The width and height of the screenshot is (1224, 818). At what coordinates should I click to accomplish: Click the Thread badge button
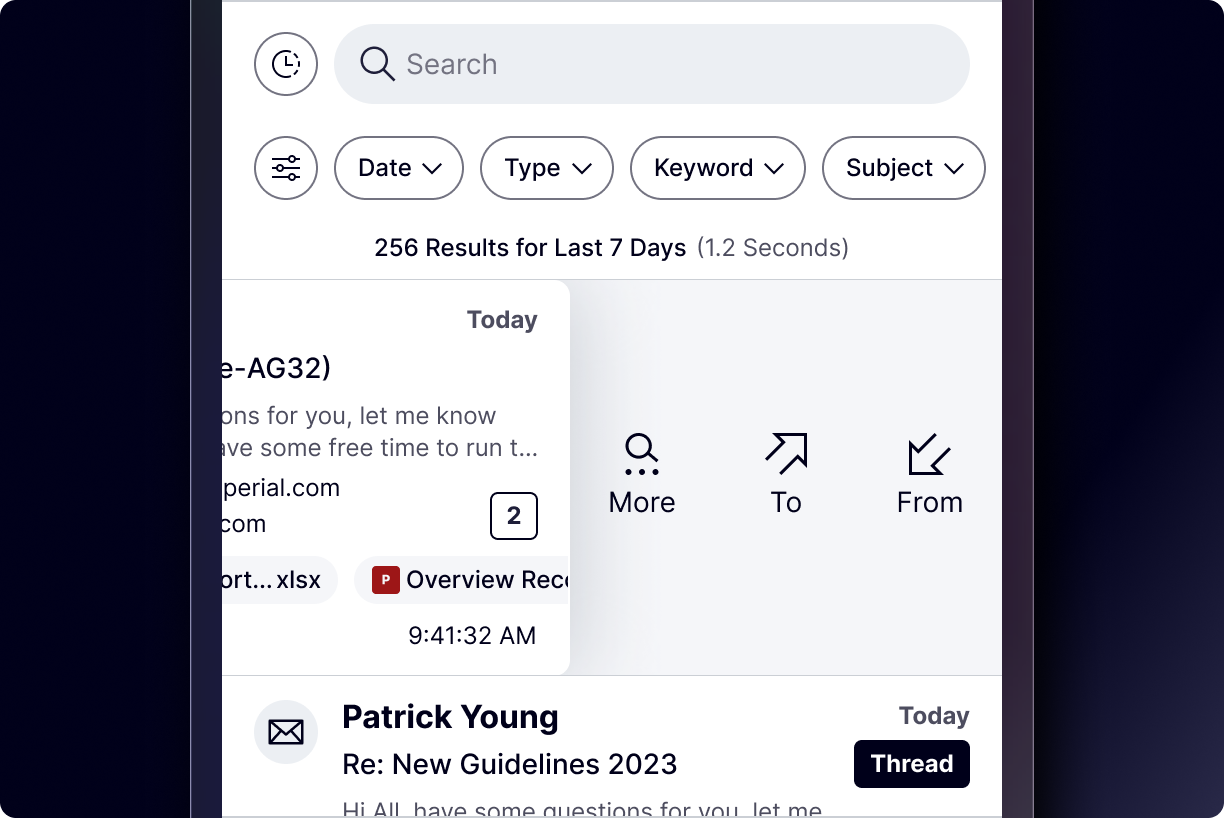click(x=911, y=764)
